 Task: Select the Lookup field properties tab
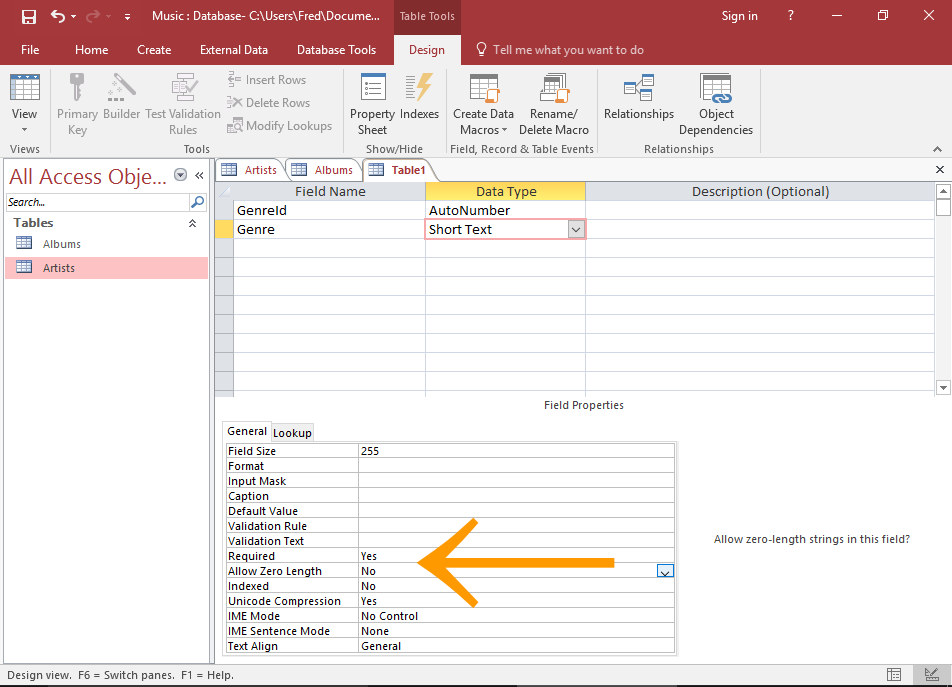point(292,433)
